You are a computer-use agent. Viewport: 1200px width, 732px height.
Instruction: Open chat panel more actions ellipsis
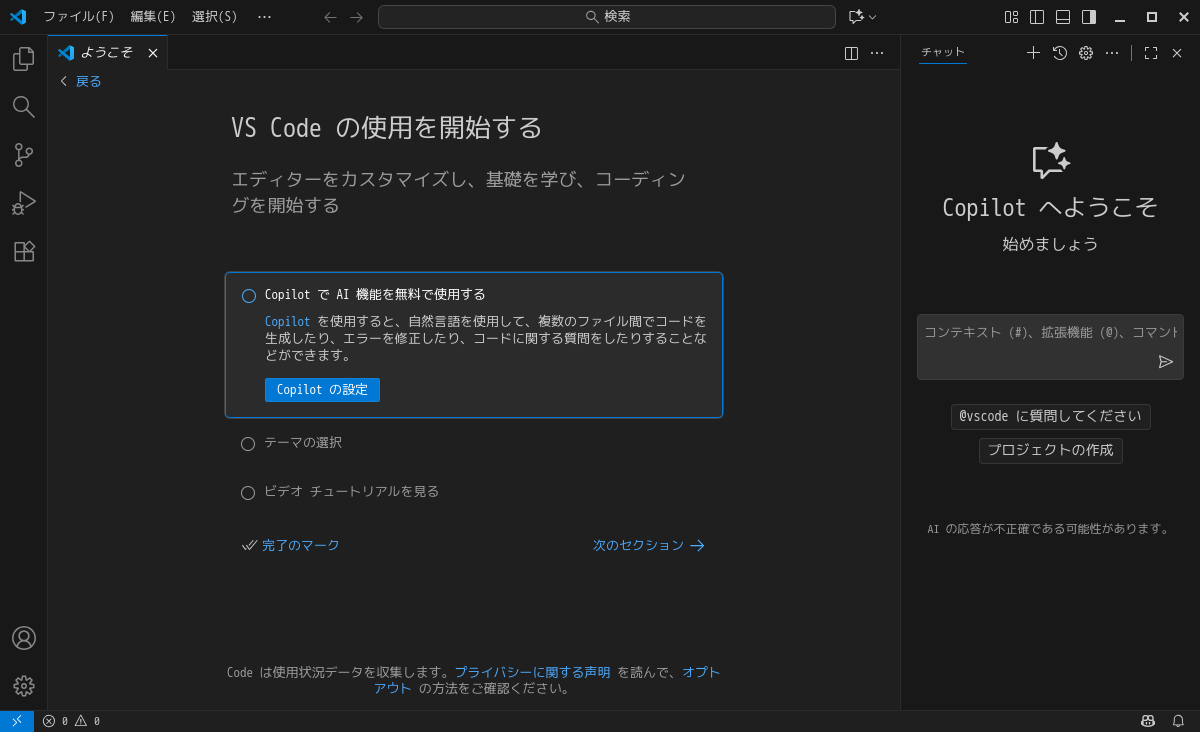point(1112,53)
